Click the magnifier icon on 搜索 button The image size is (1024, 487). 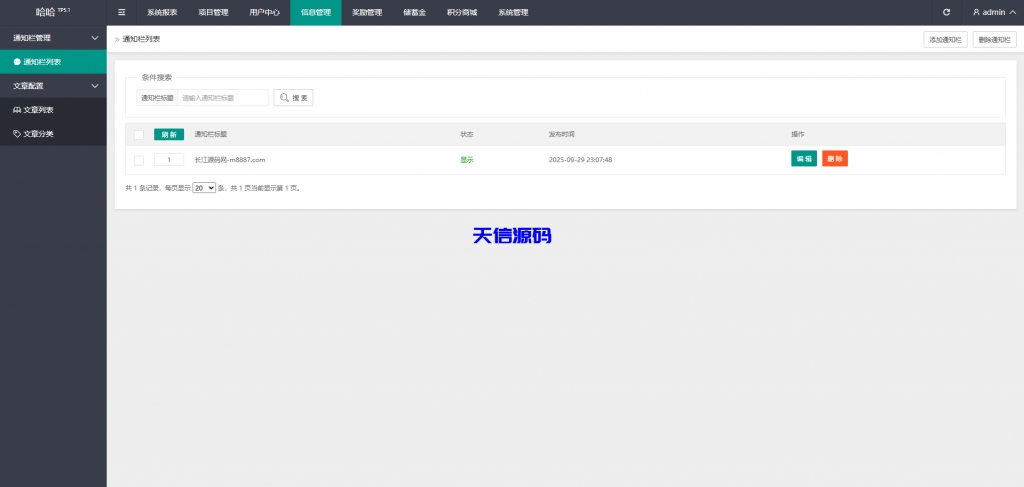pyautogui.click(x=284, y=98)
